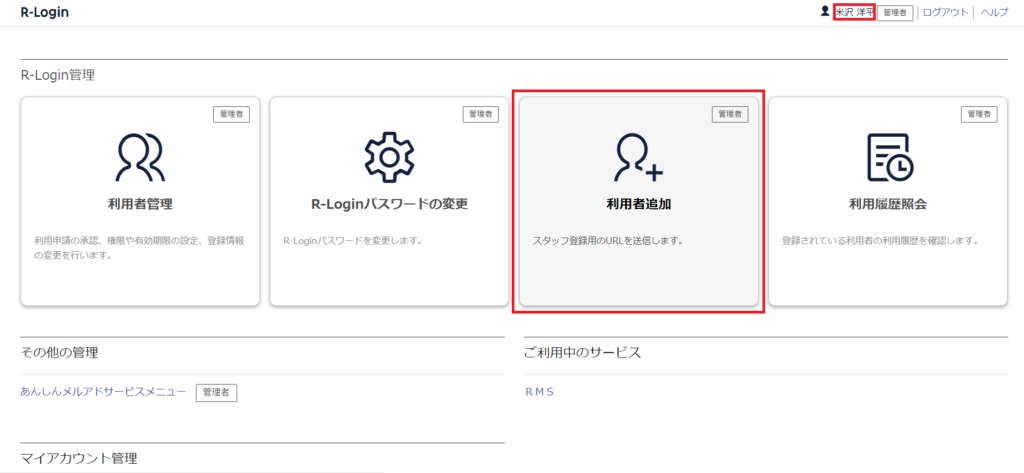Screen dimensions: 1024x473
Task: Click the two-person icon for 利用者管理
Action: pyautogui.click(x=140, y=156)
